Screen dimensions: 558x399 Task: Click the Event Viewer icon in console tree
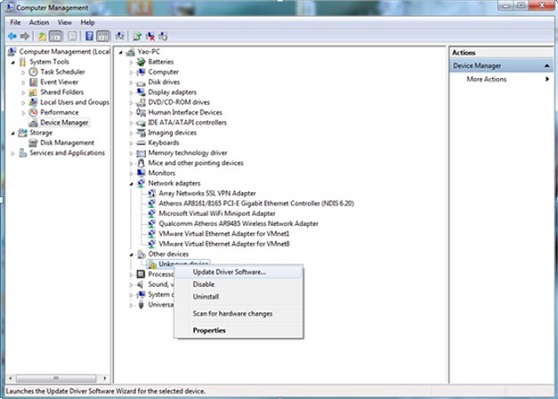click(33, 82)
